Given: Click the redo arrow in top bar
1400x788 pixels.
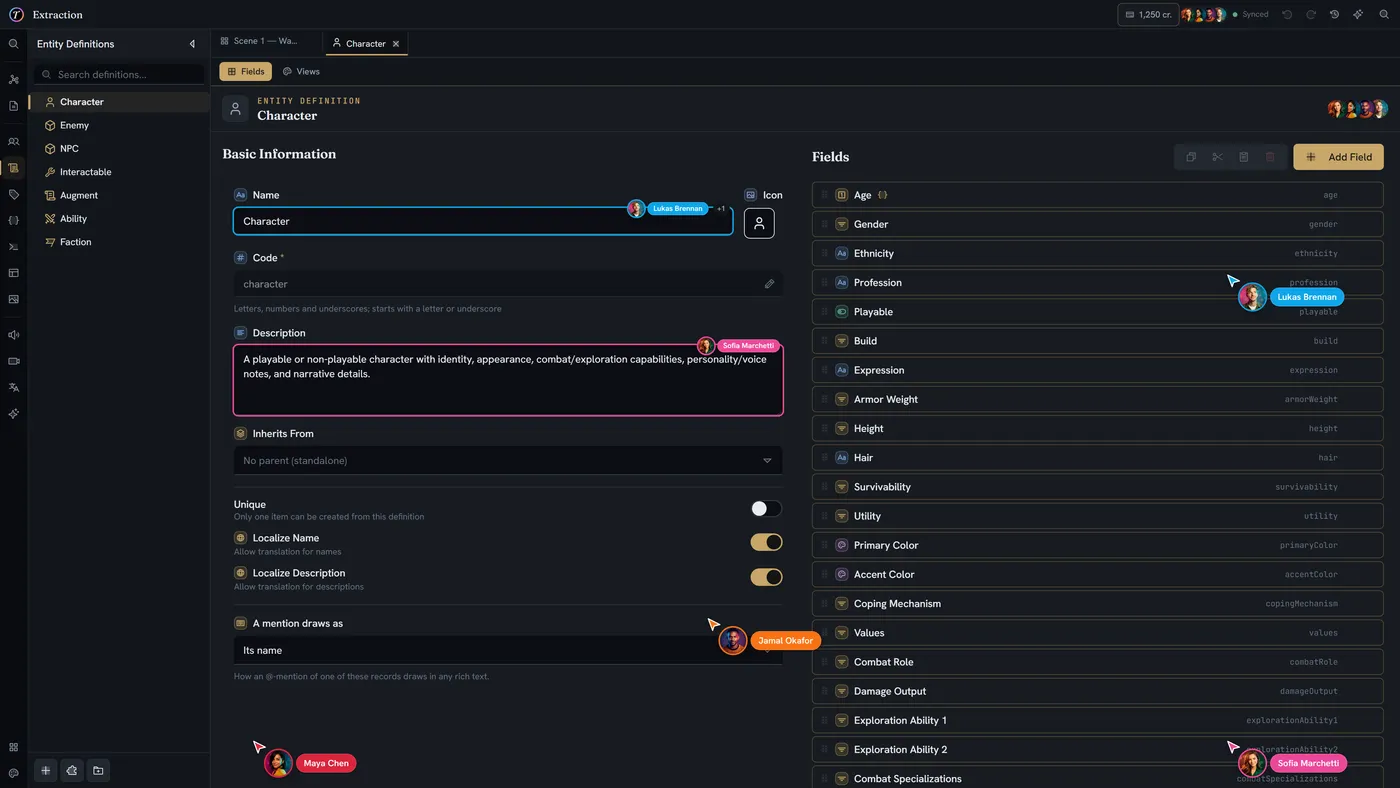Looking at the screenshot, I should 1311,15.
